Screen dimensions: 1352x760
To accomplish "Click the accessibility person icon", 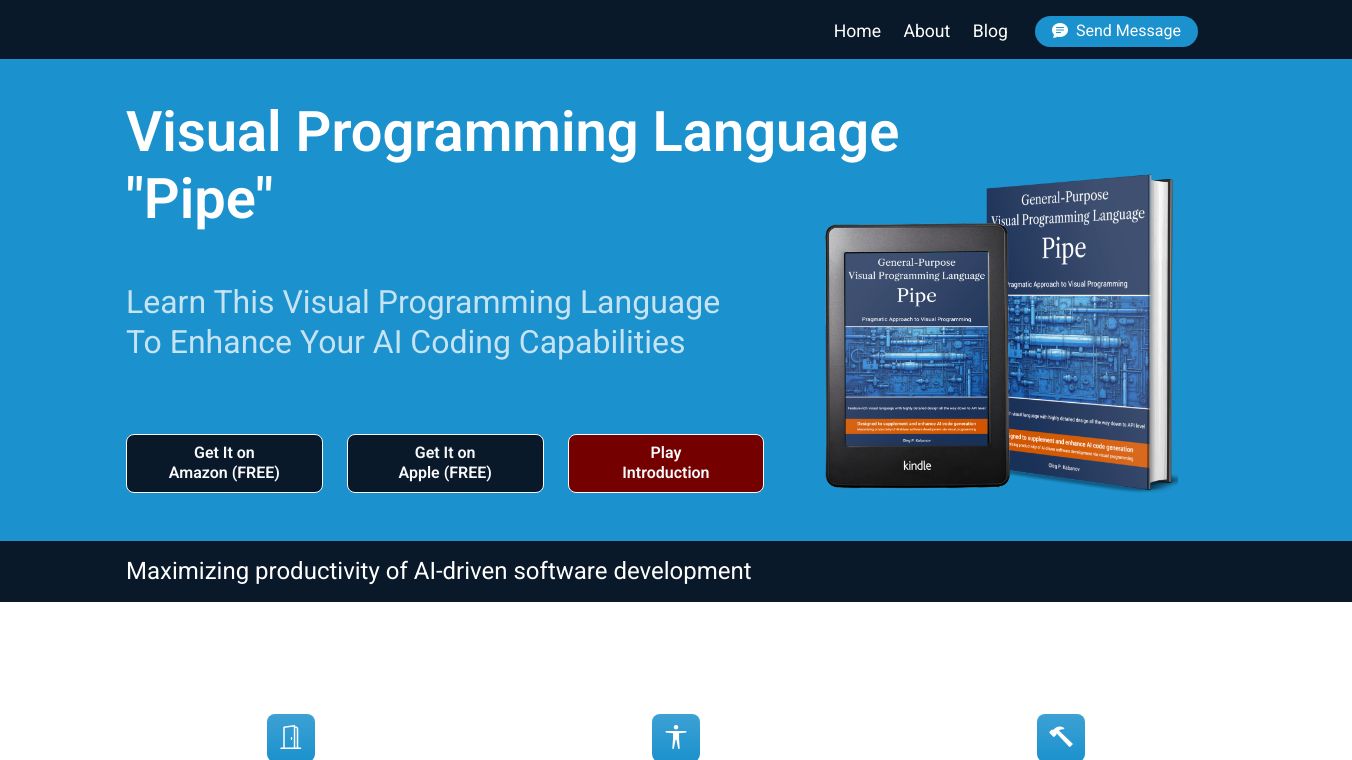I will [x=676, y=737].
